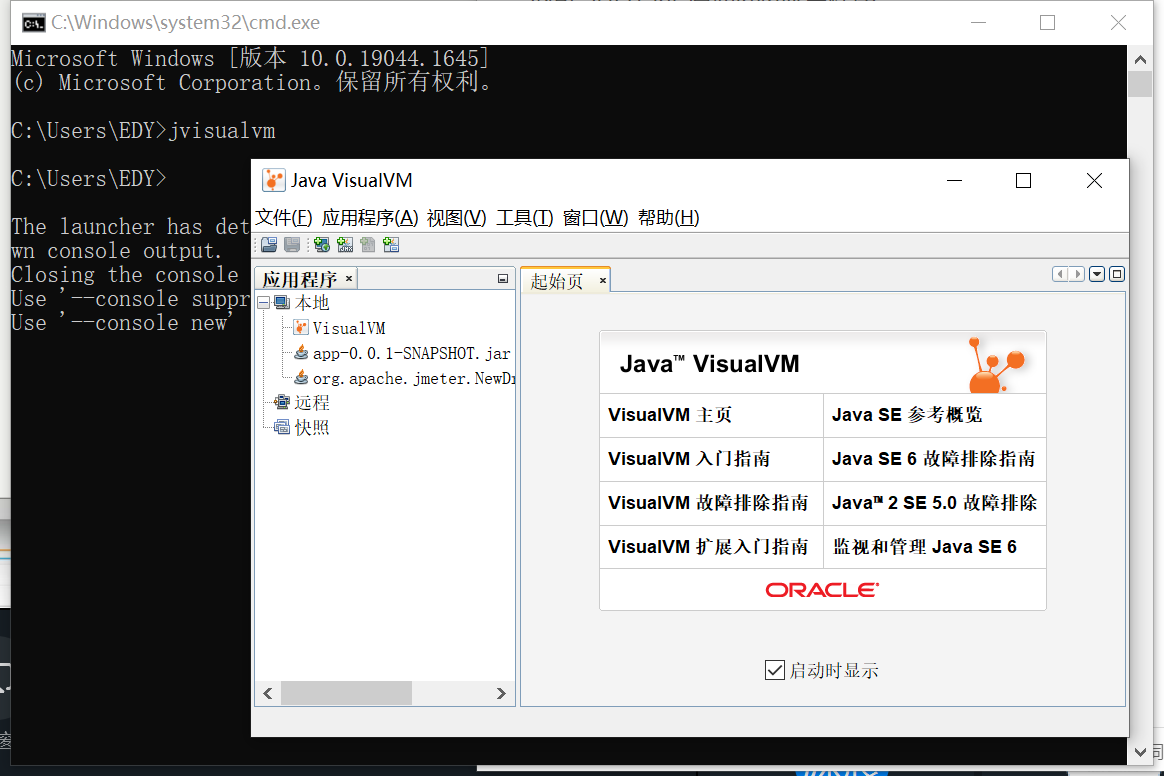Screen dimensions: 1164x776
Task: Select the VisualVM node in the tree
Action: click(340, 328)
